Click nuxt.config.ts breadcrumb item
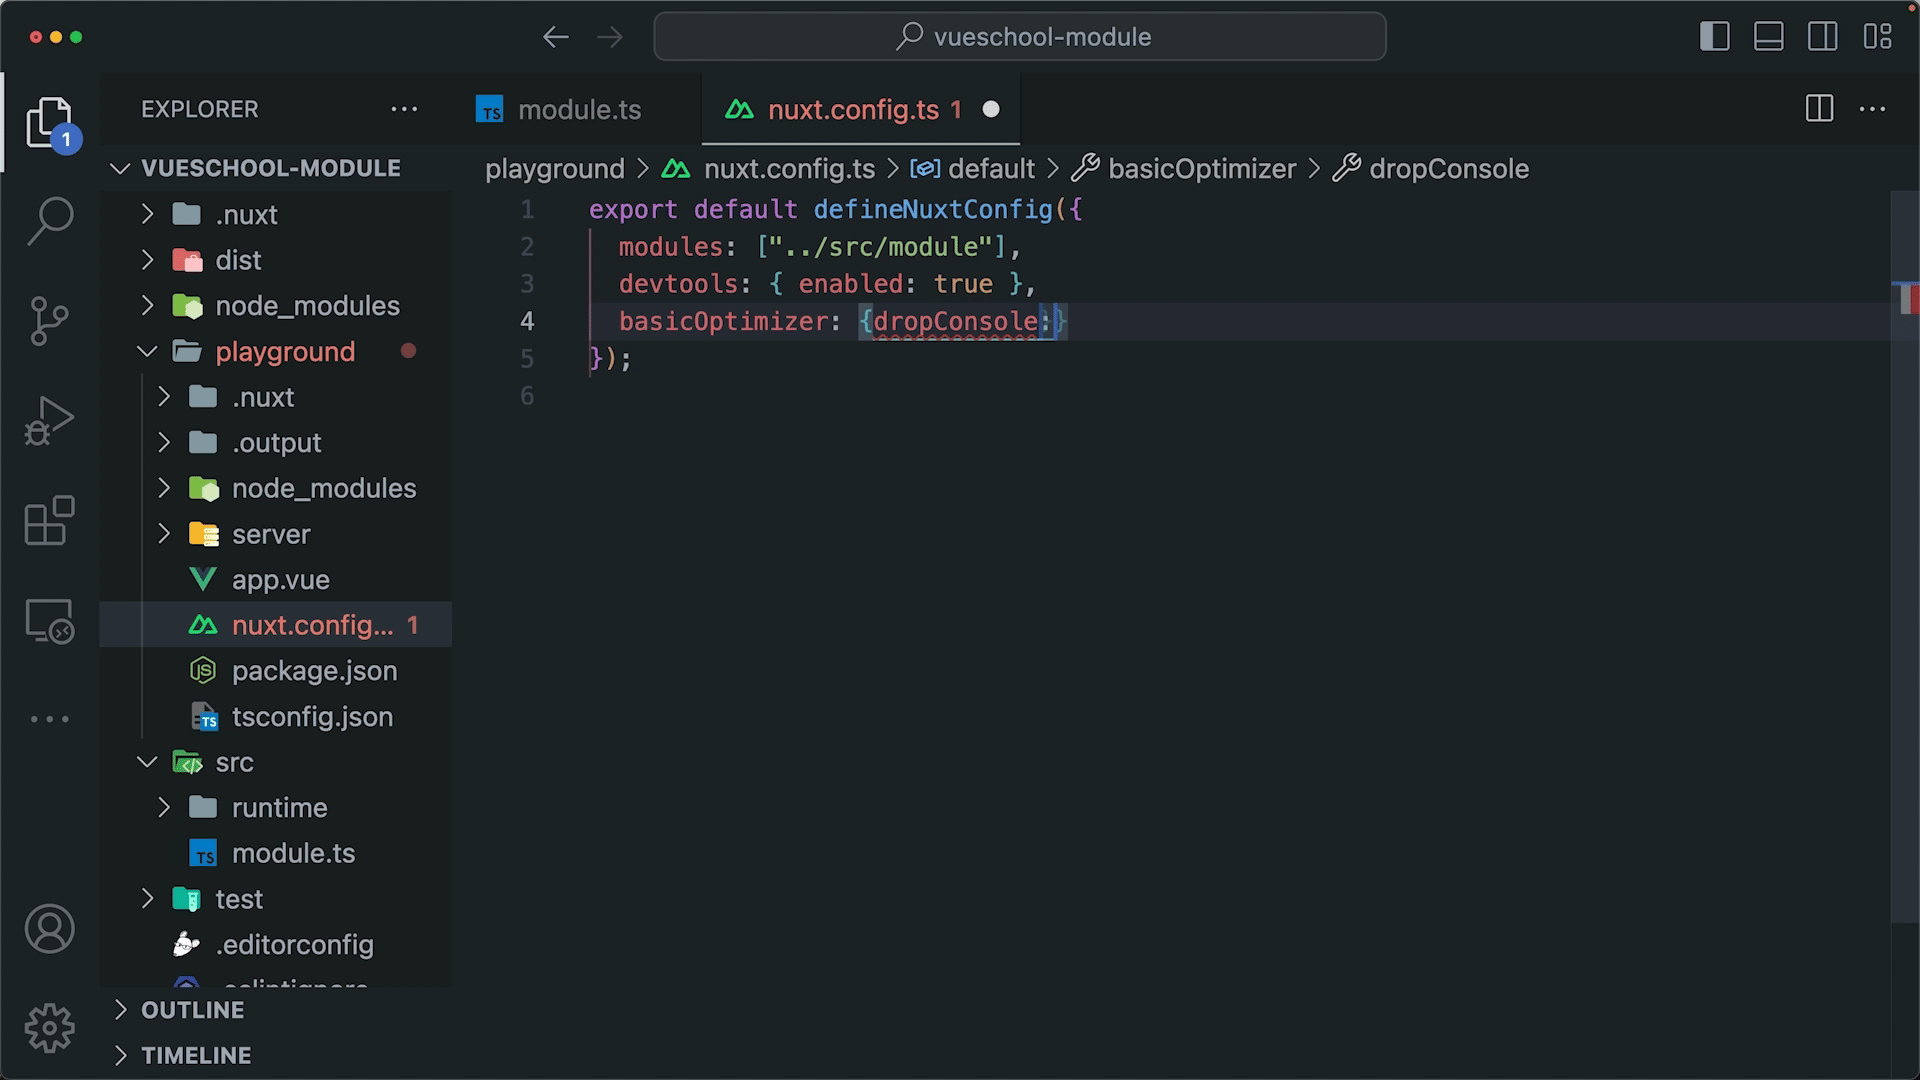This screenshot has width=1920, height=1080. [x=769, y=169]
